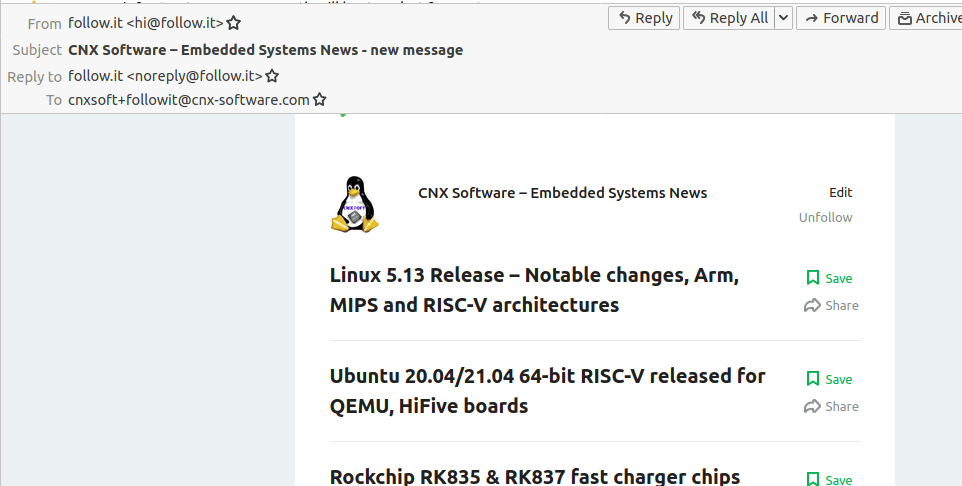Star the cnxsoft+followit recipient address
Screen dimensions: 962x486
(320, 99)
